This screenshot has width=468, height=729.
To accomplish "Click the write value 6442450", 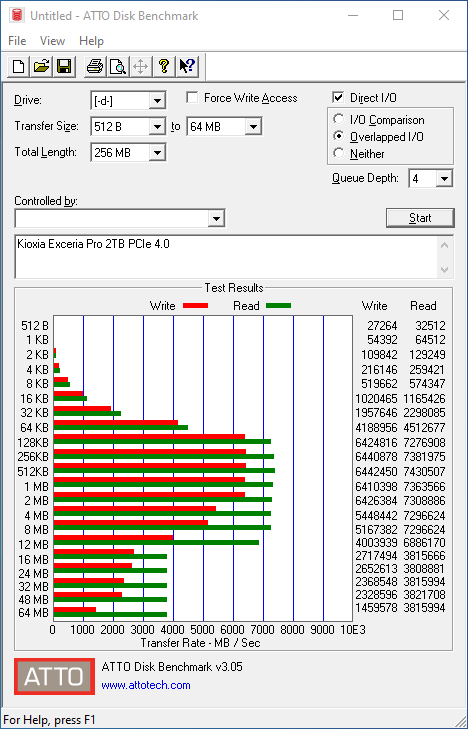I will coord(376,471).
